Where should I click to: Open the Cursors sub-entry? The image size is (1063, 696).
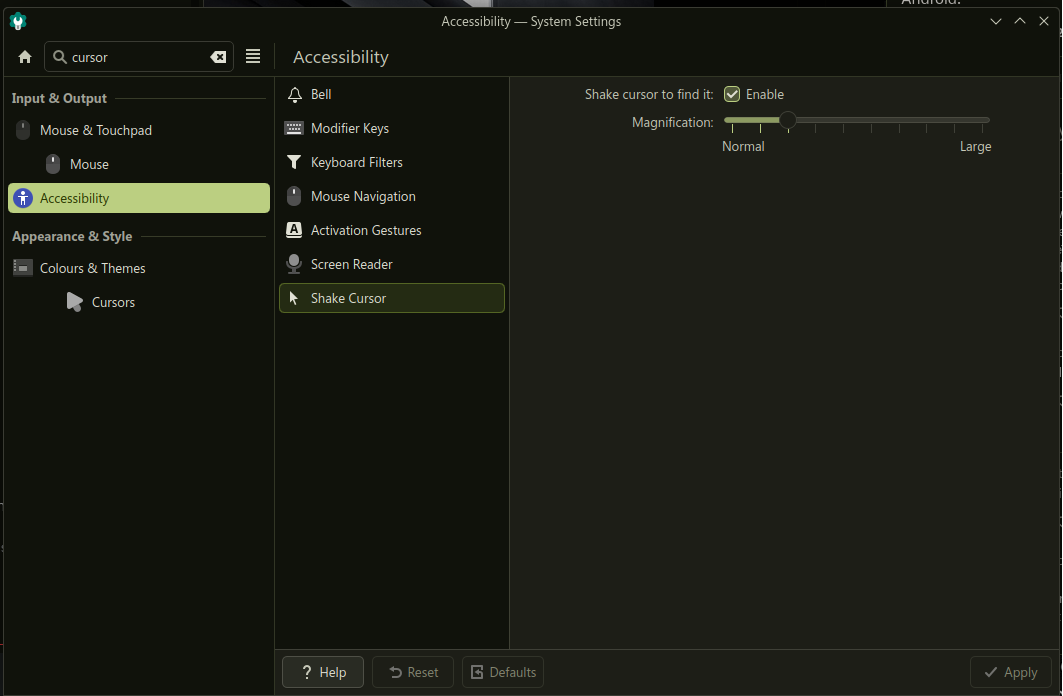click(139, 302)
